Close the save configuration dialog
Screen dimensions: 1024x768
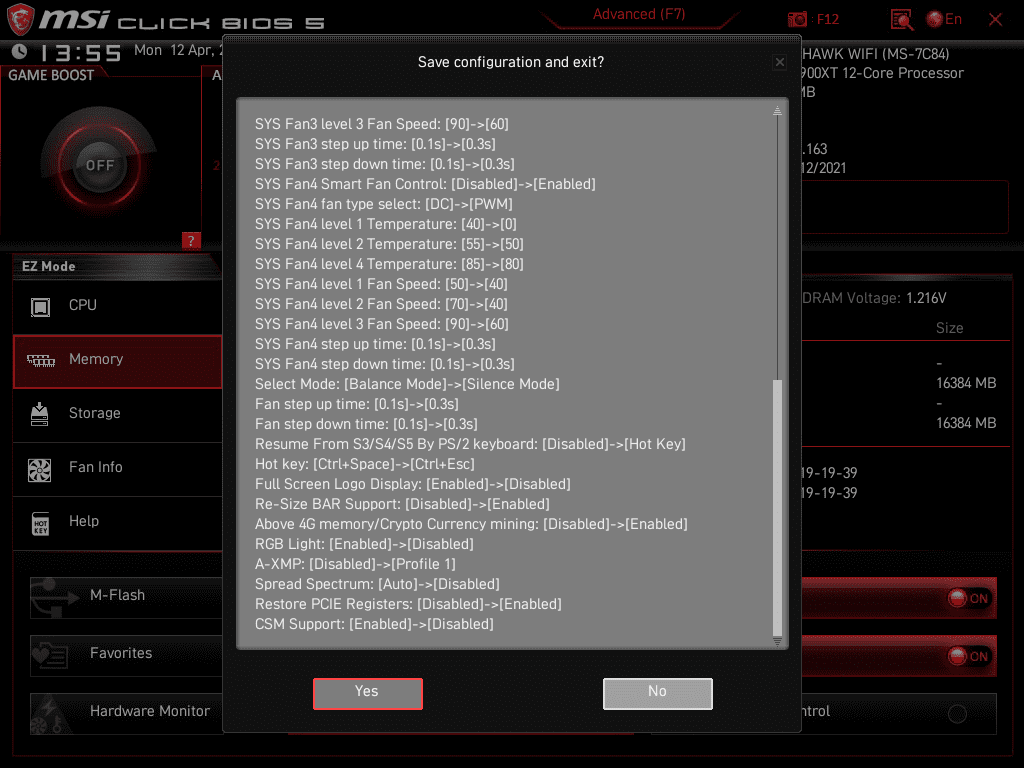[x=780, y=62]
